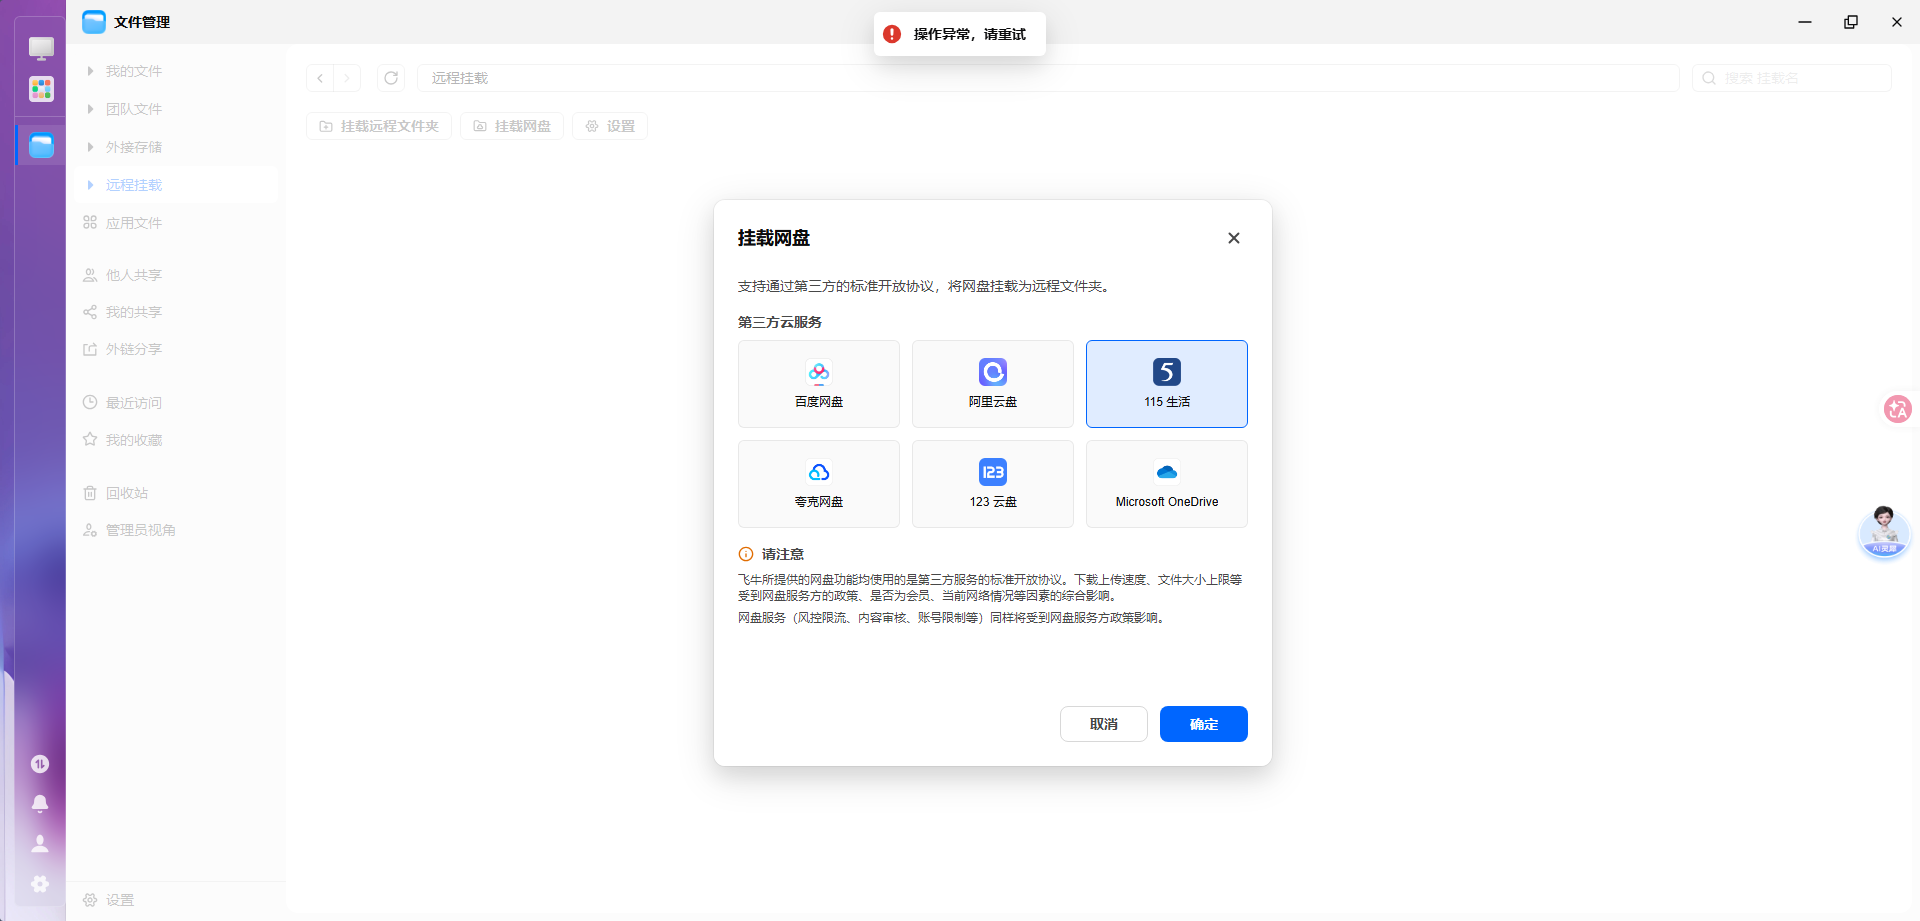Choose the 123 云盘 service tile
The width and height of the screenshot is (1920, 921).
pyautogui.click(x=993, y=484)
